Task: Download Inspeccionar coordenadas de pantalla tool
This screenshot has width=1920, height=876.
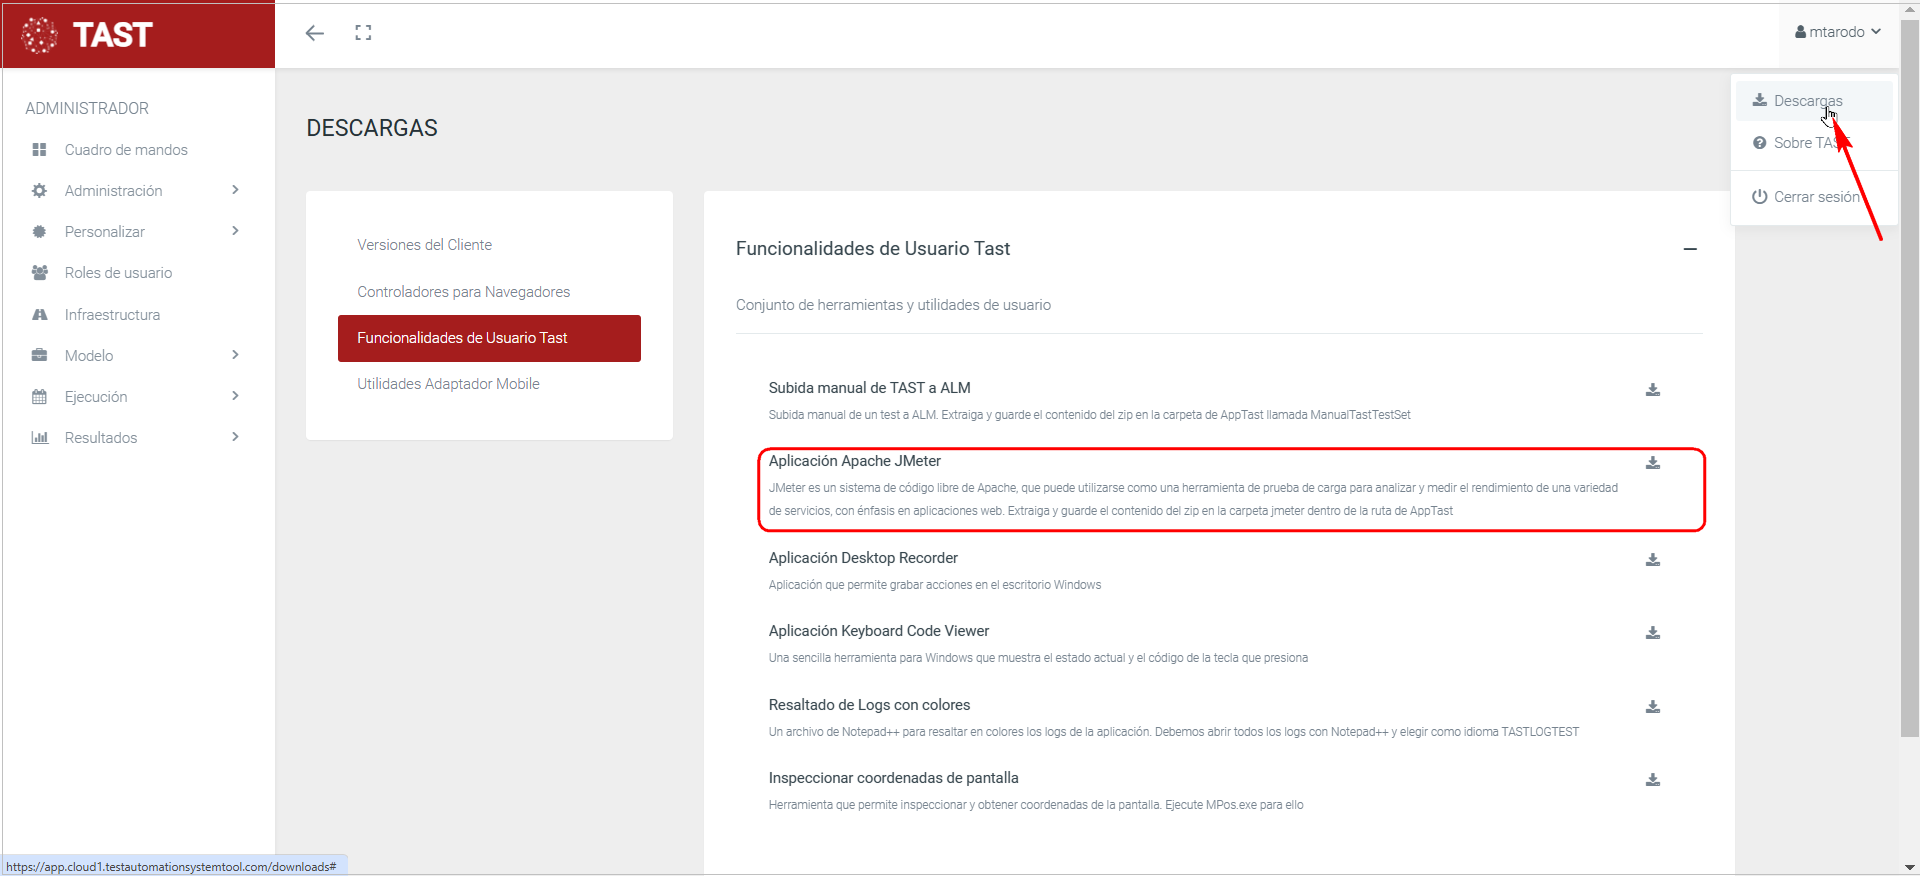Action: [x=1652, y=780]
